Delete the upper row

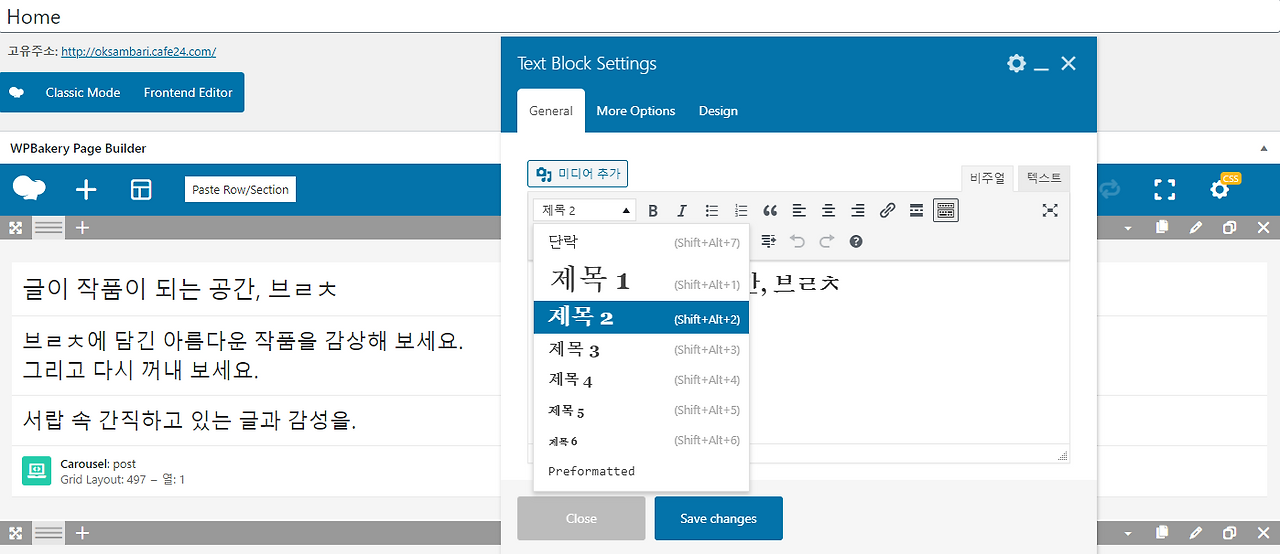[x=1263, y=228]
